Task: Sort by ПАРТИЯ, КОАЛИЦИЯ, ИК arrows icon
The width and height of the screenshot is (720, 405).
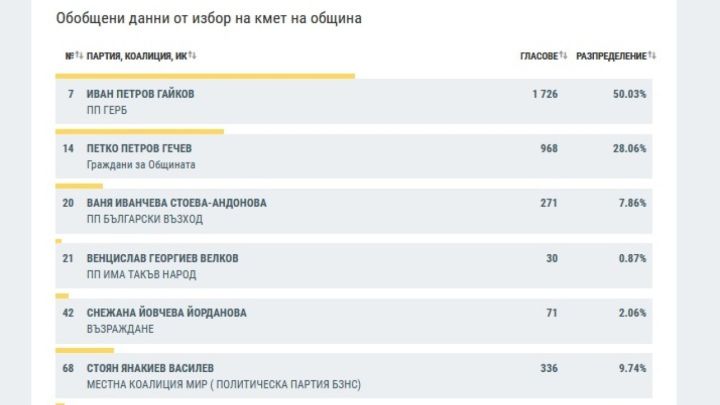Action: 192,56
